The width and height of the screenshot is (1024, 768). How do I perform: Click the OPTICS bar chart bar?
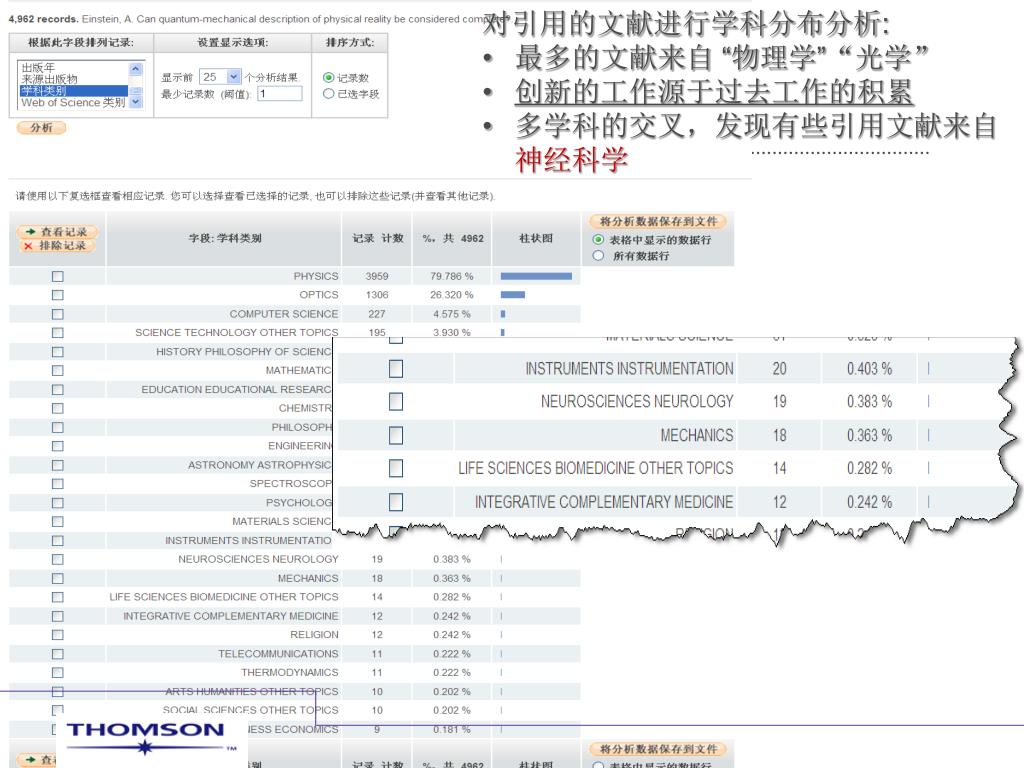[x=513, y=295]
